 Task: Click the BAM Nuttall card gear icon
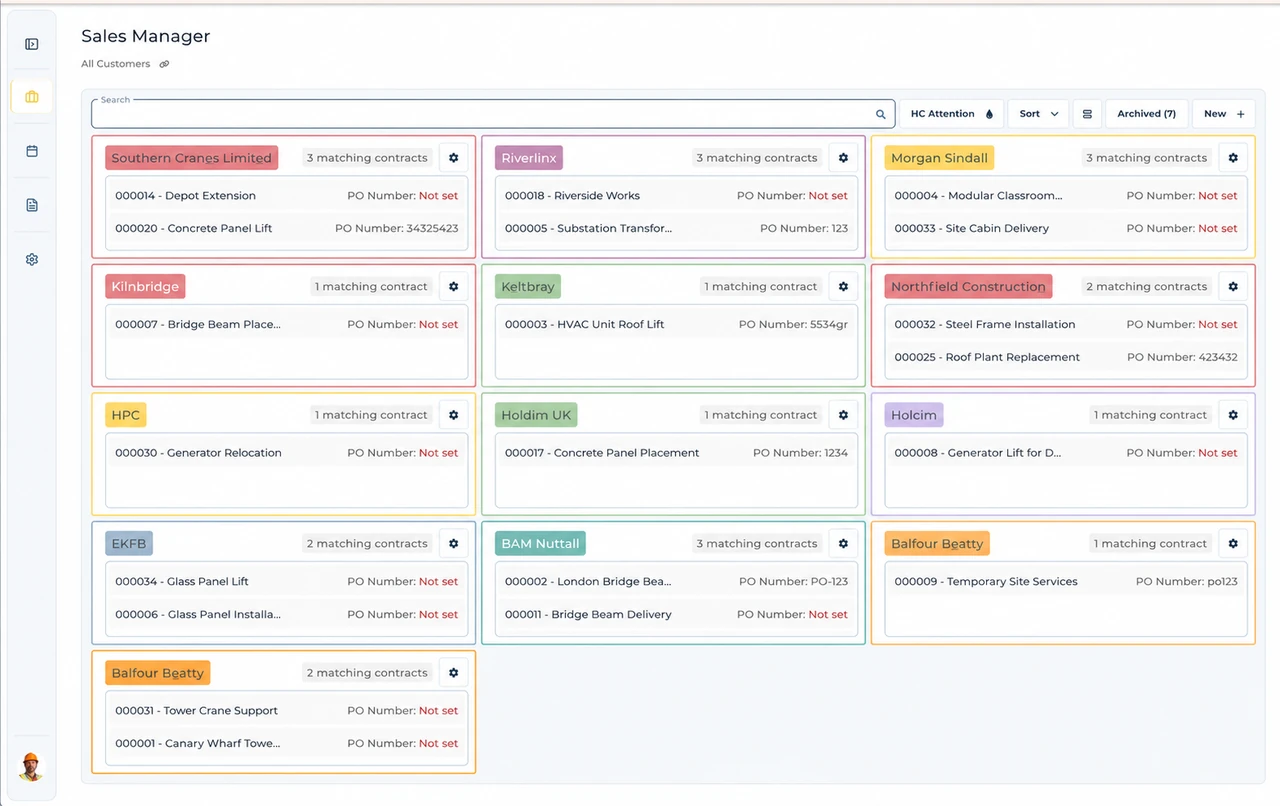(843, 544)
